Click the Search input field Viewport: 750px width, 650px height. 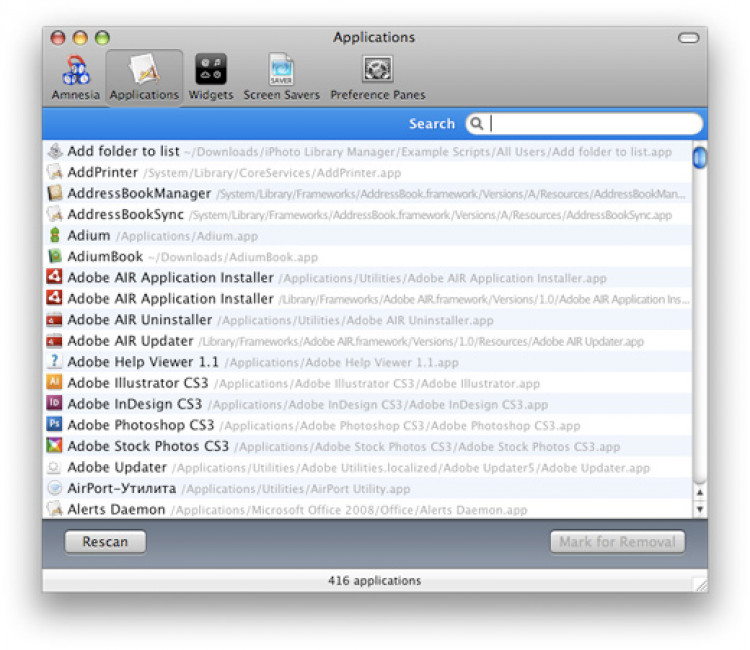click(x=584, y=124)
